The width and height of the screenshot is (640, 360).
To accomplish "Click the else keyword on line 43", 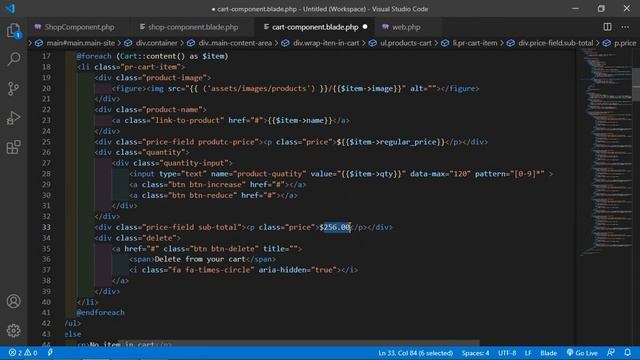I will [x=73, y=334].
